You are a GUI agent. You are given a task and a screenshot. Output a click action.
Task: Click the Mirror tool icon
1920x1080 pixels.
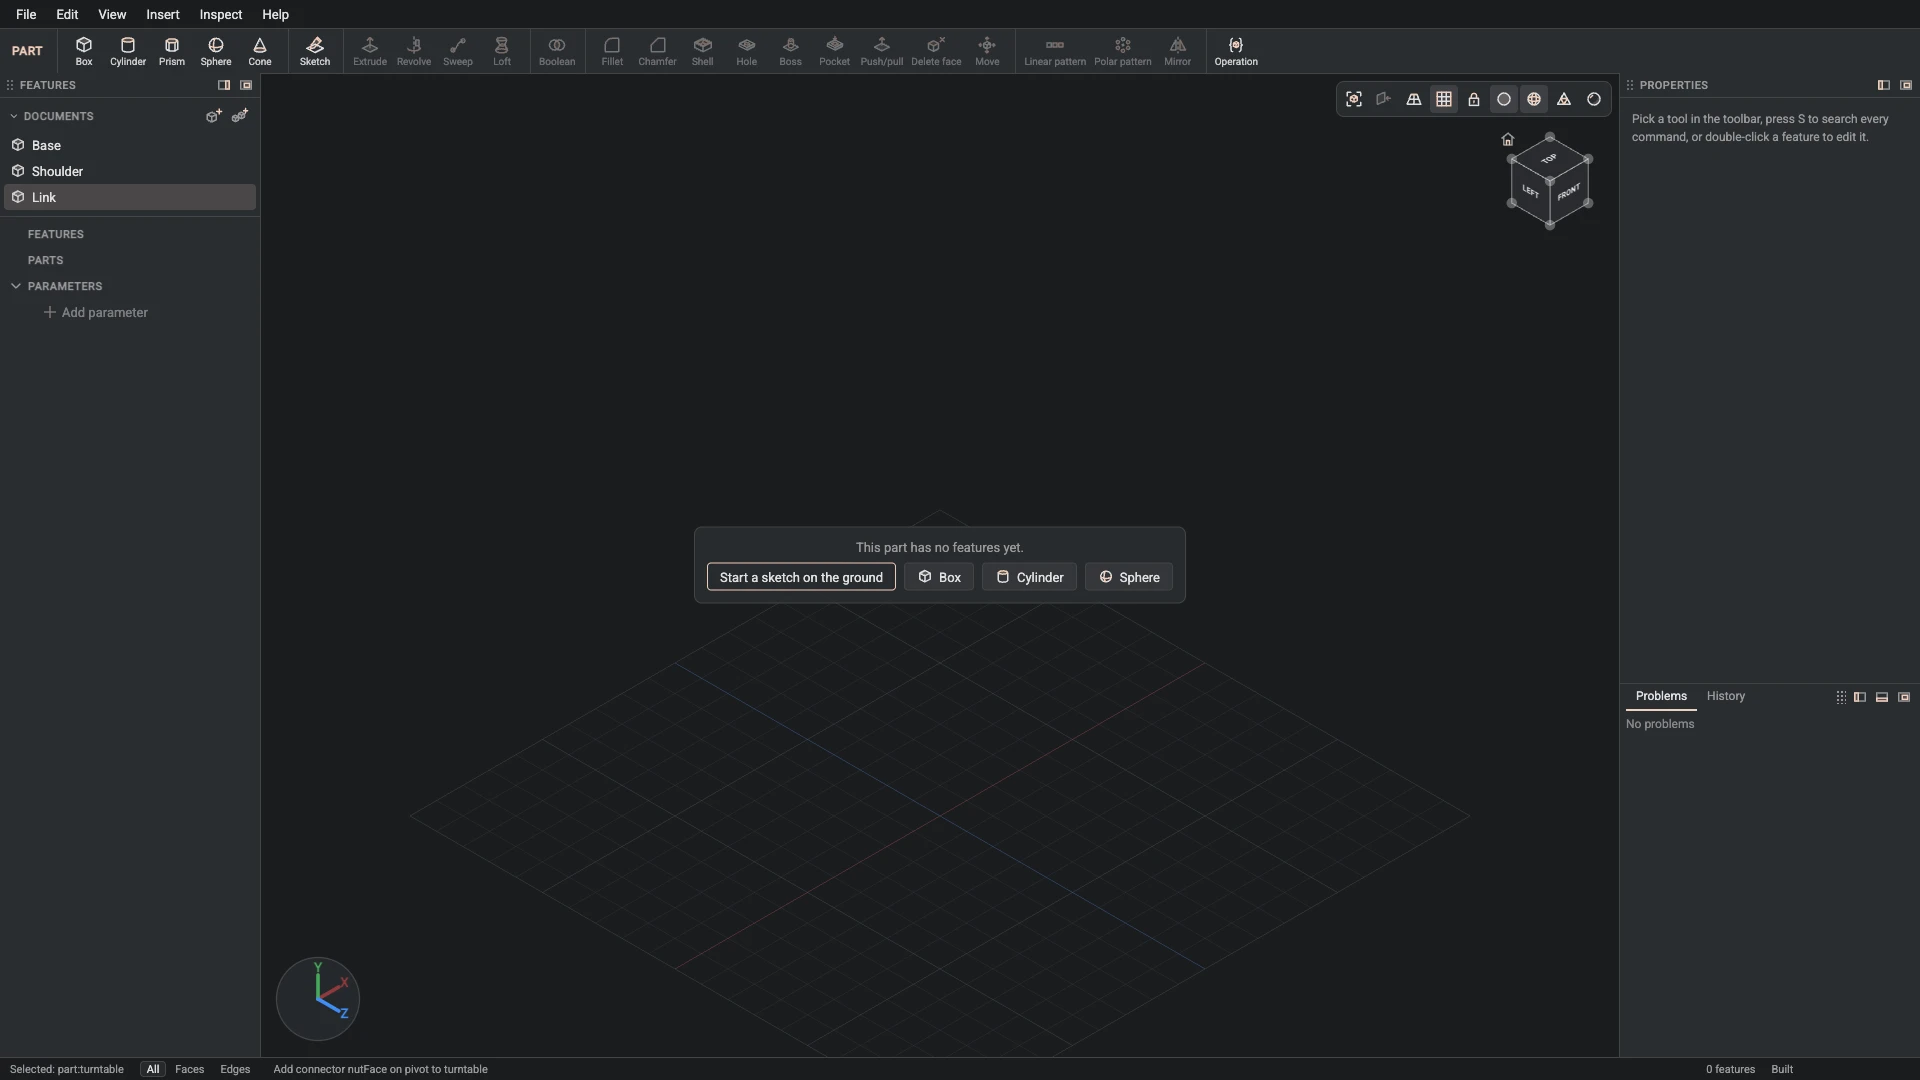[x=1178, y=51]
